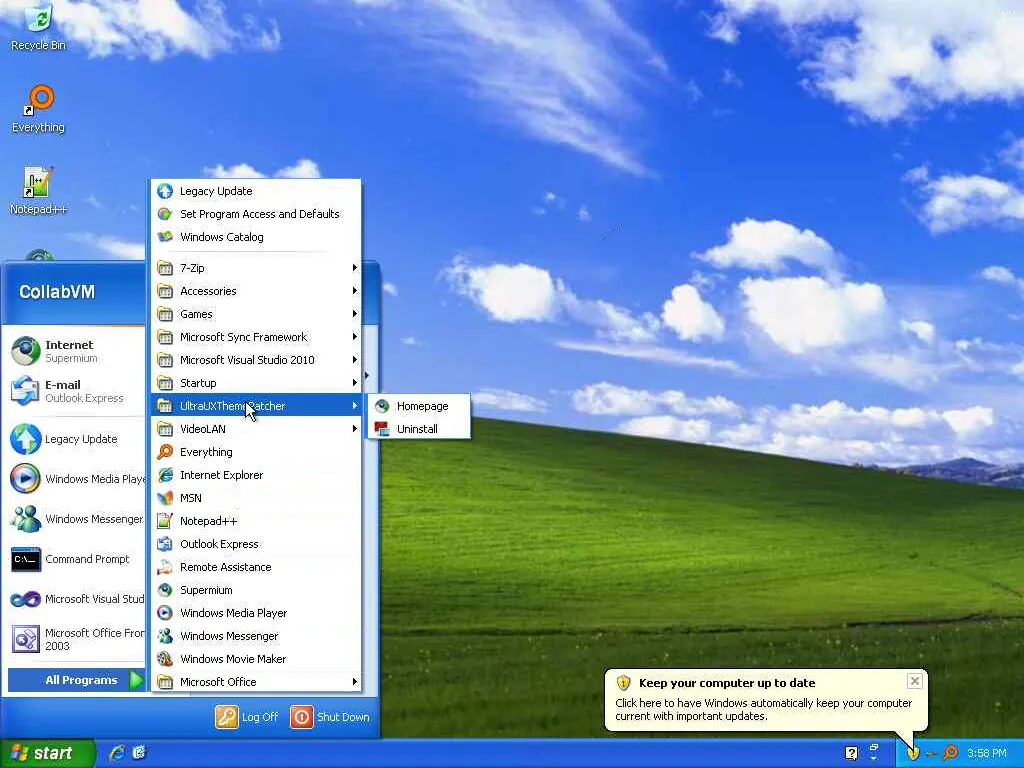Open Set Program Access and Defaults
The height and width of the screenshot is (768, 1024).
click(256, 214)
